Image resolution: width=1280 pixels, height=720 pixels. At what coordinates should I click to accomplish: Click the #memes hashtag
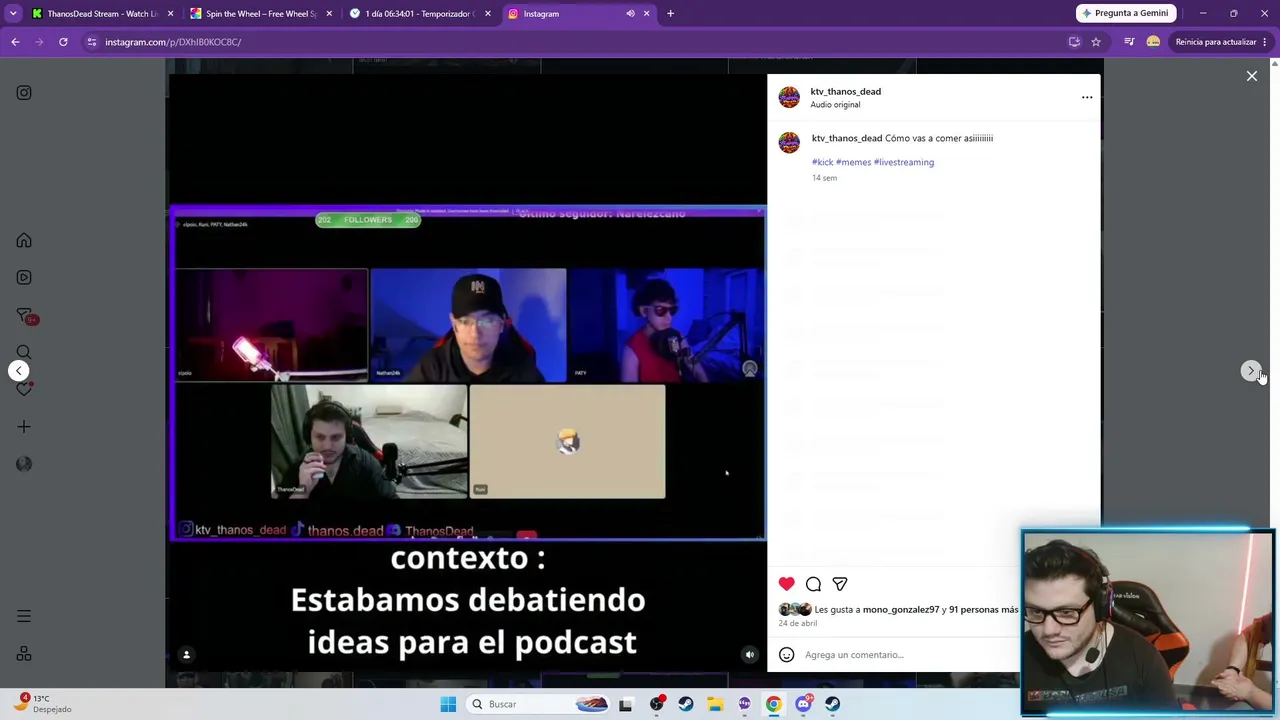853,162
